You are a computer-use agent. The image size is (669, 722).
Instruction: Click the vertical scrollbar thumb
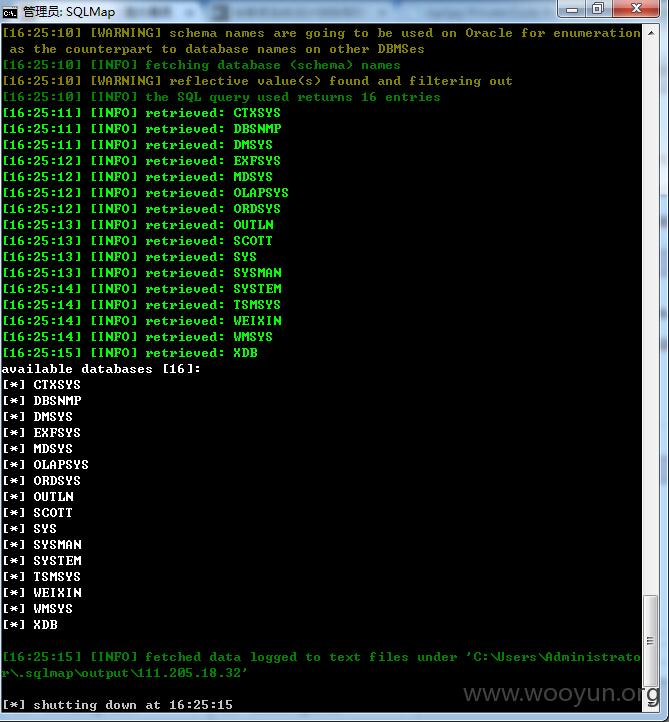(650, 640)
